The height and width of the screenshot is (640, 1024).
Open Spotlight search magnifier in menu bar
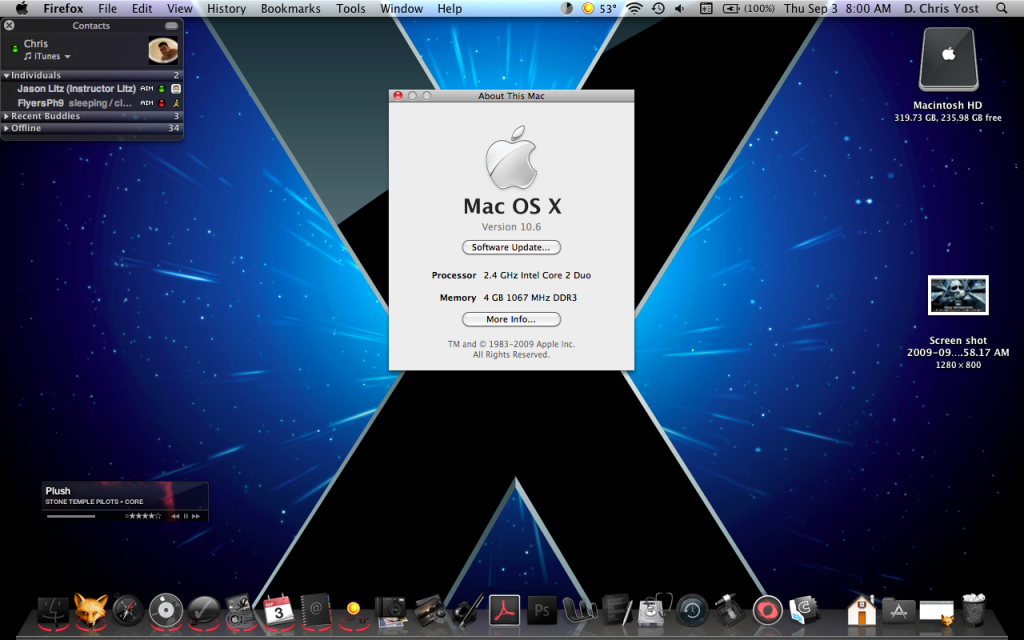tap(1001, 8)
